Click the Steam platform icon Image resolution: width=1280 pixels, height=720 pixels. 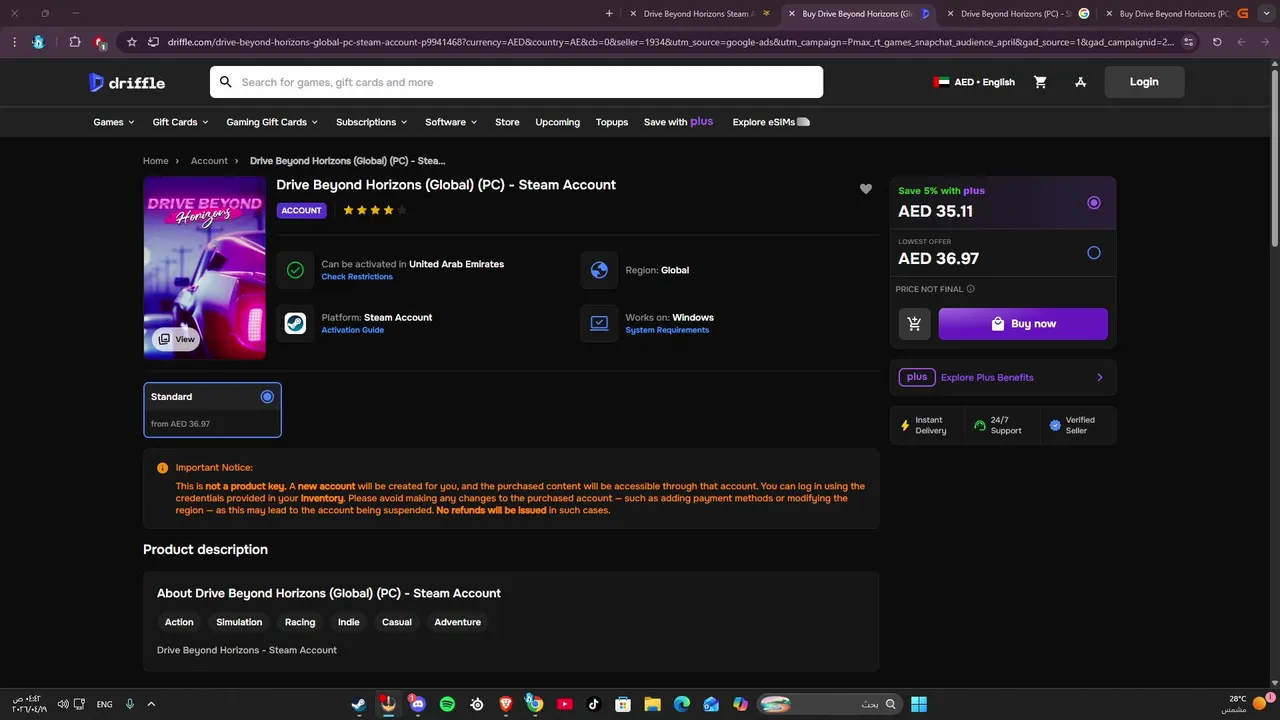pyautogui.click(x=295, y=323)
